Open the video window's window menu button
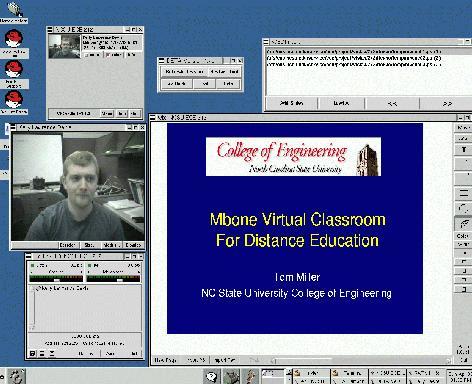Screen dimensions: 472x384 tap(14, 127)
